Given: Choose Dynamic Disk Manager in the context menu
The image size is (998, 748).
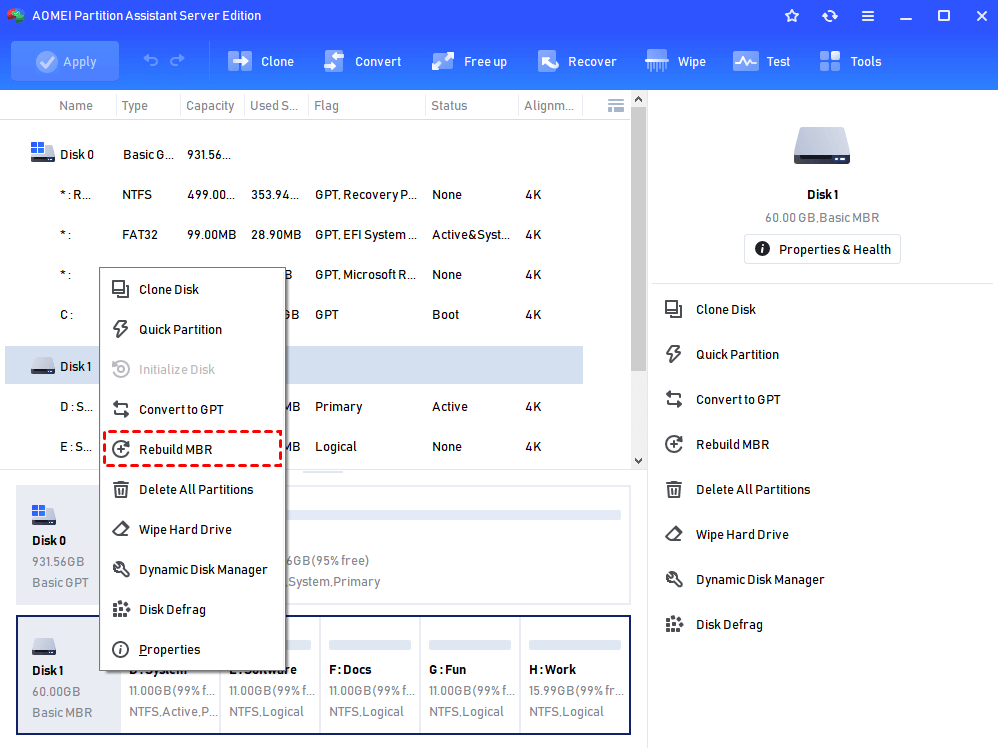Looking at the screenshot, I should (192, 570).
